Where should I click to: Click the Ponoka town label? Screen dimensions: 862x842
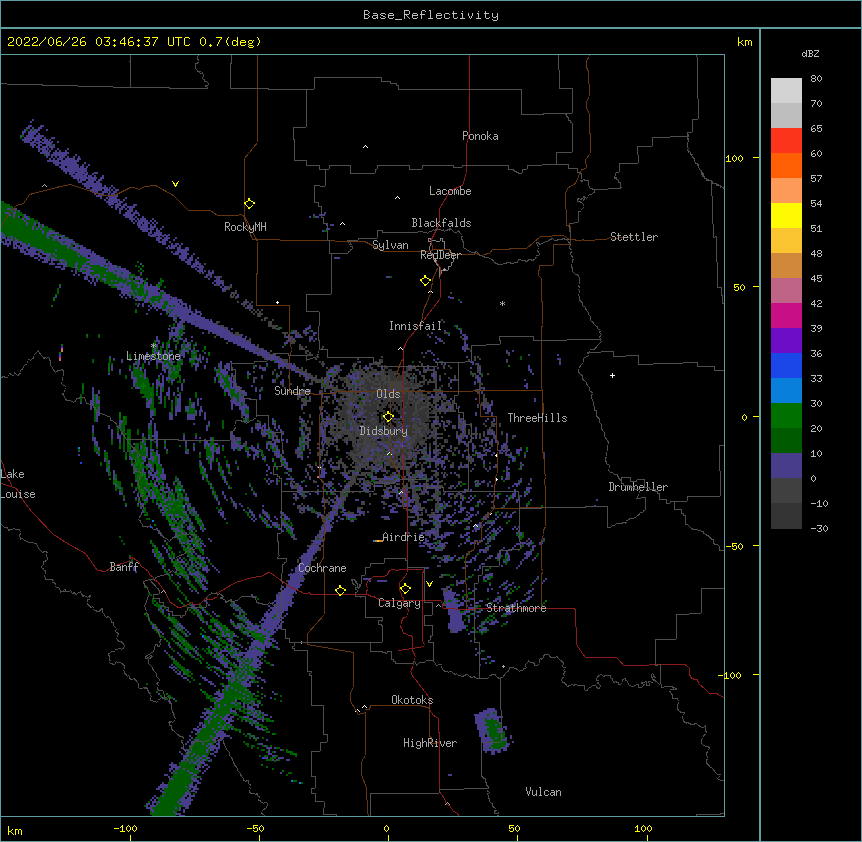click(x=480, y=136)
